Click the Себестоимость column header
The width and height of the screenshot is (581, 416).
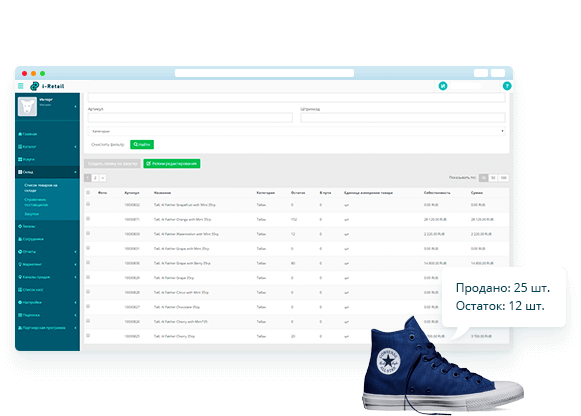(437, 193)
